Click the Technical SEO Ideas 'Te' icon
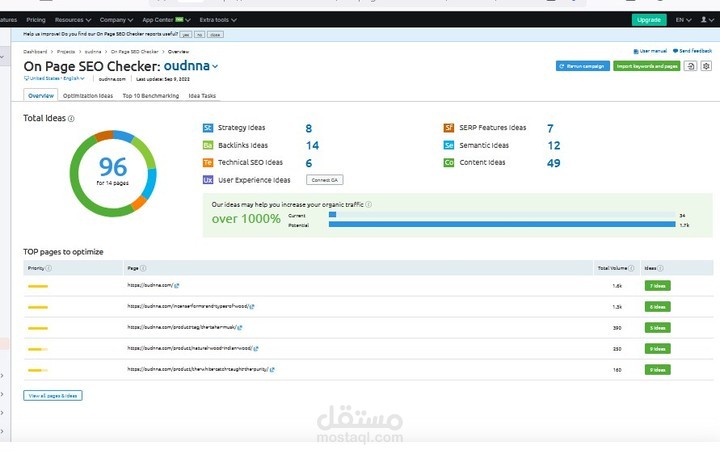Viewport: 720px width, 454px height. 208,163
